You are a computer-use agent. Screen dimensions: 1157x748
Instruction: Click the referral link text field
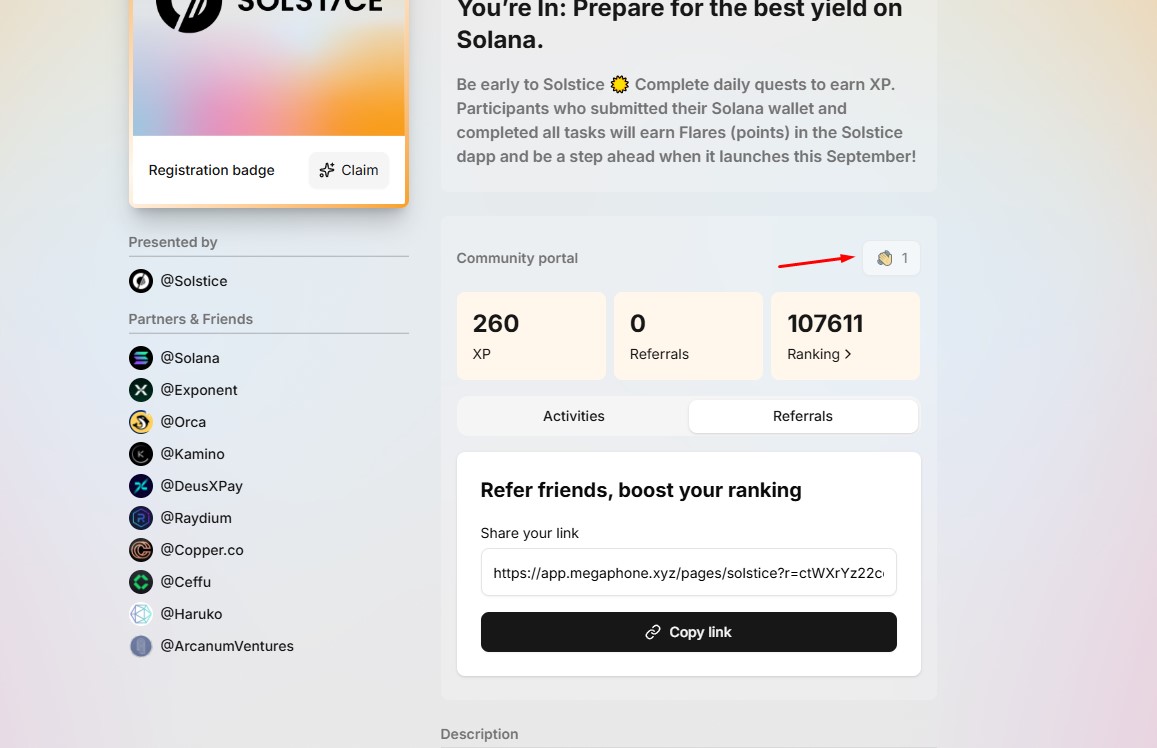(688, 573)
